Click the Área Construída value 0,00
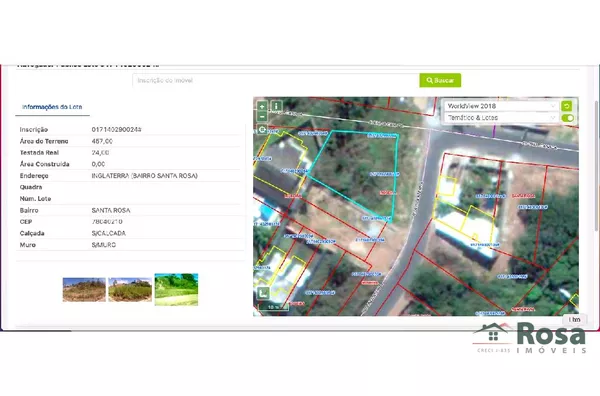Screen dimensions: 600x396 point(98,164)
